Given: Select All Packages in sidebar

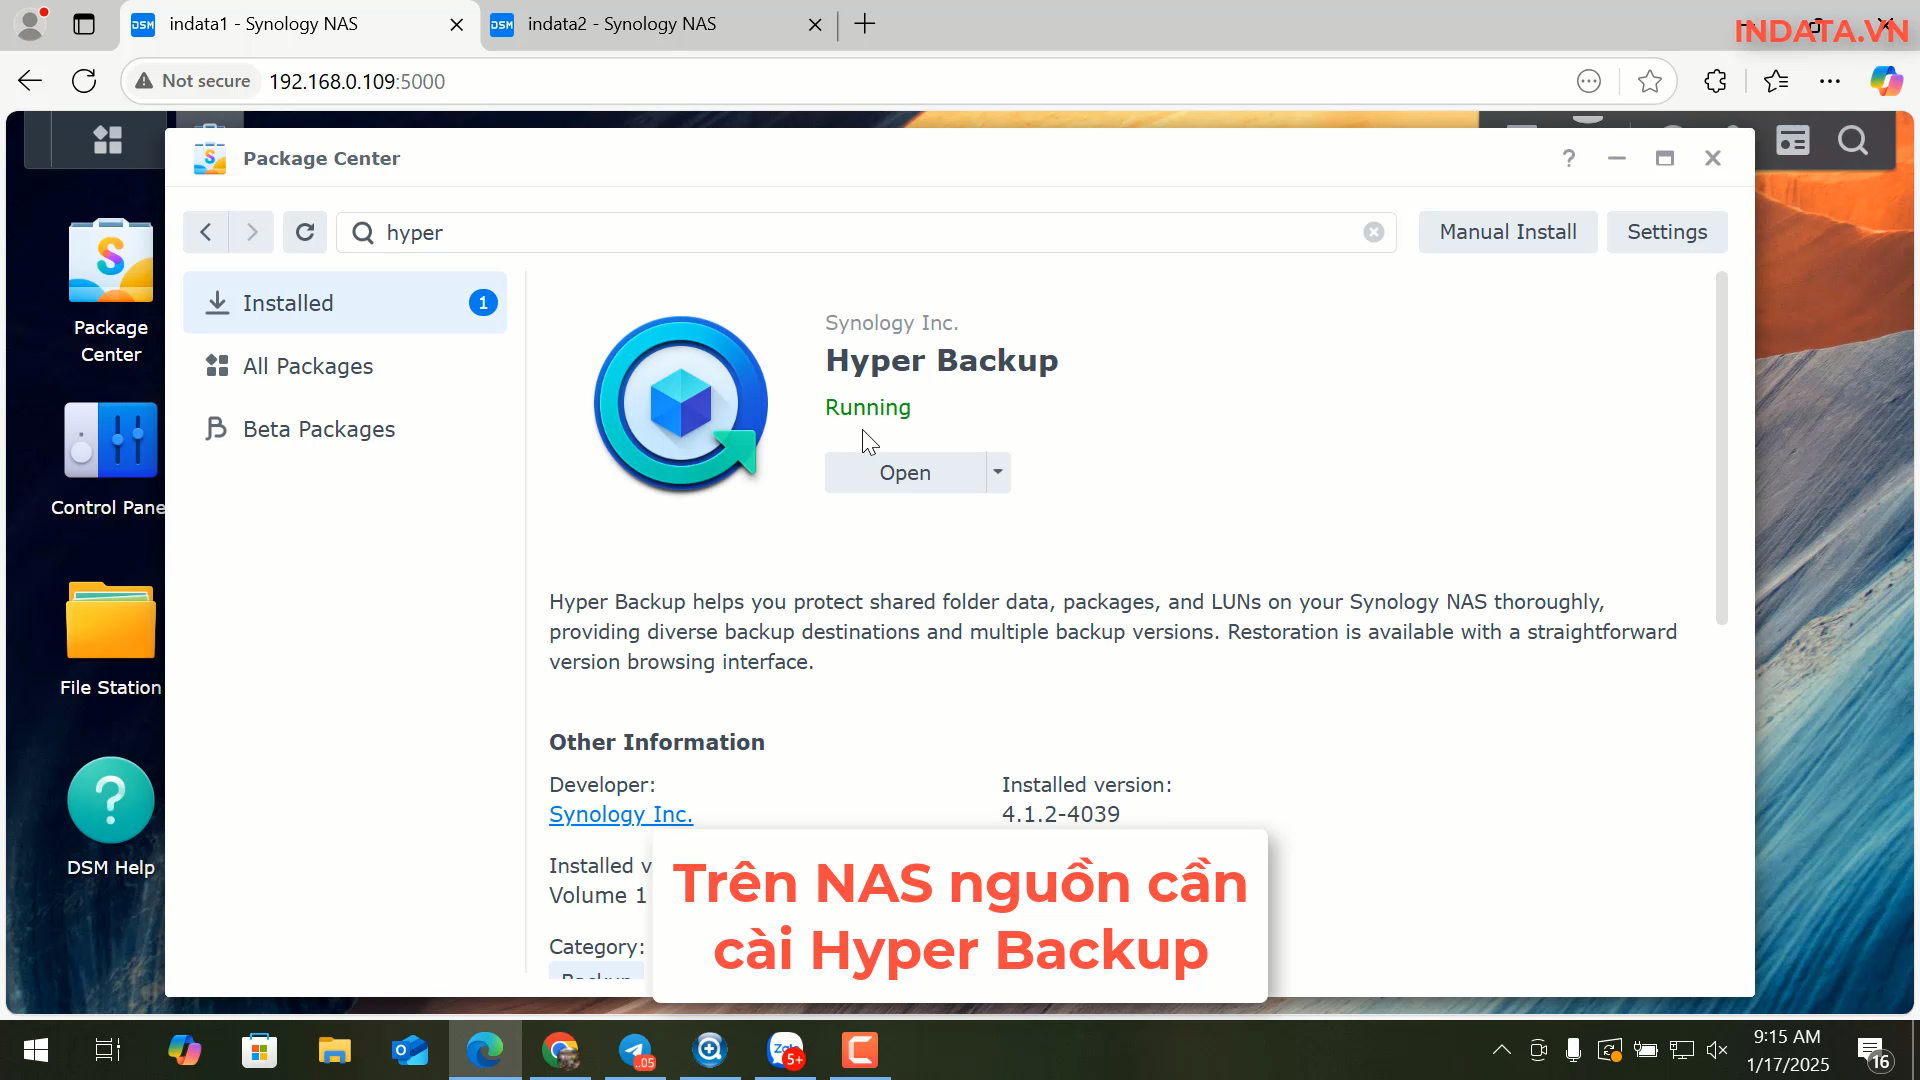Looking at the screenshot, I should click(345, 366).
